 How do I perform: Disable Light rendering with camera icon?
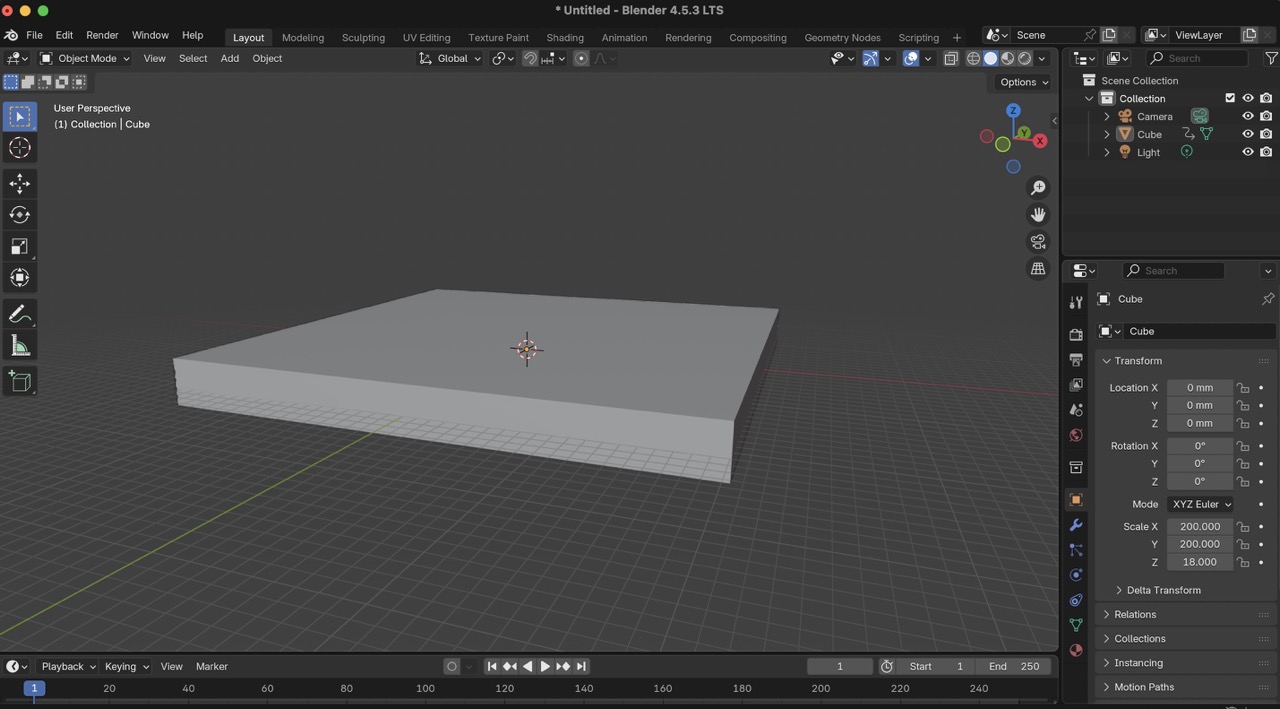1266,152
